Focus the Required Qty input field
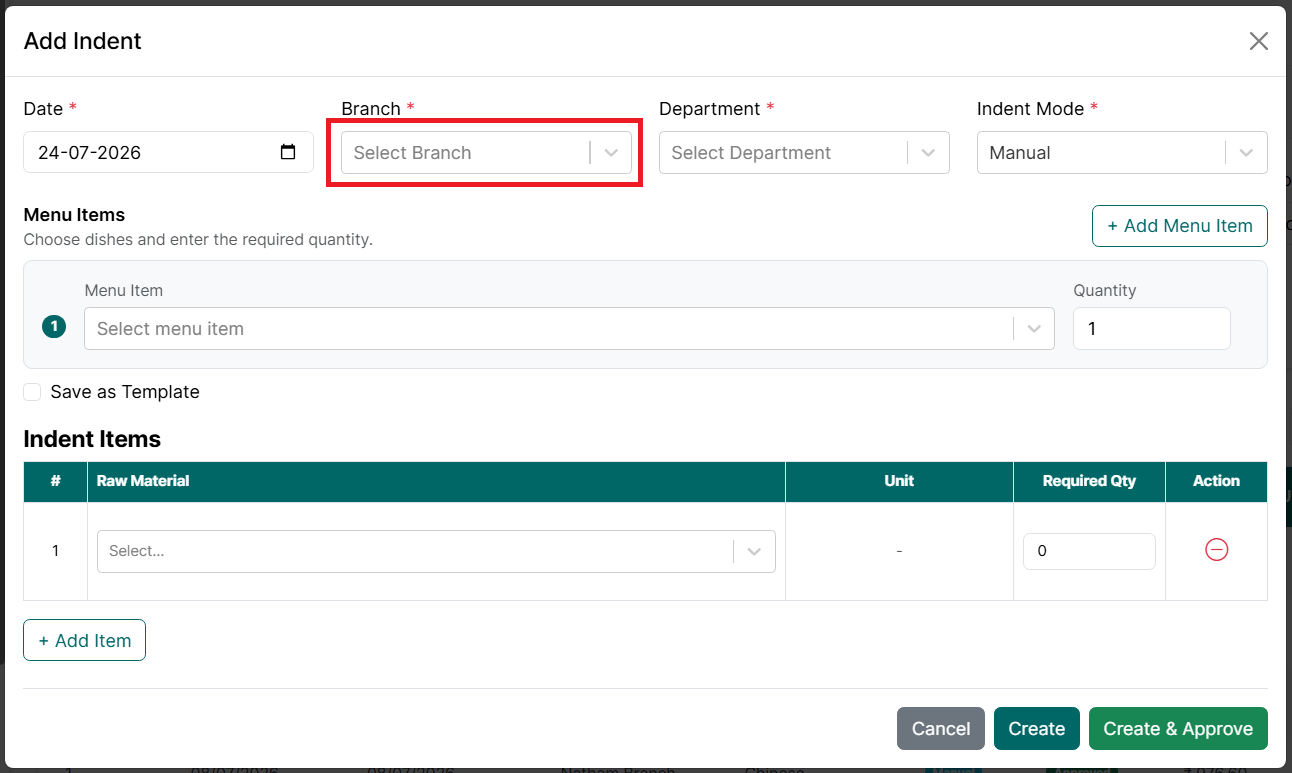Image resolution: width=1292 pixels, height=773 pixels. [1089, 551]
